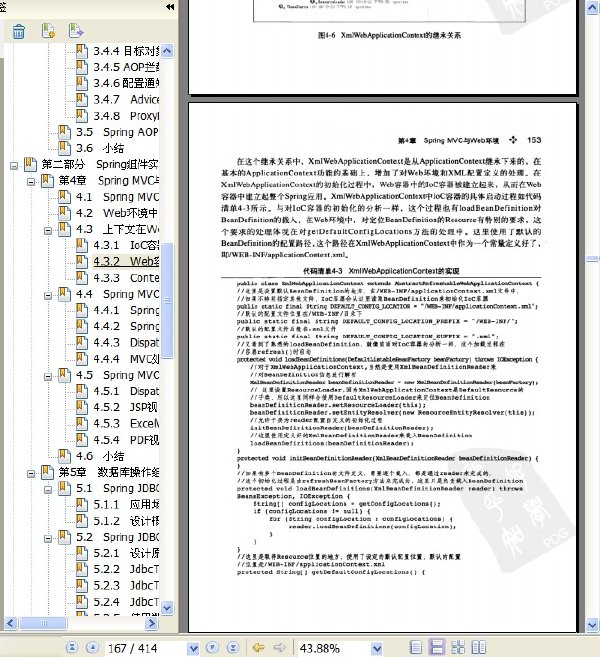Click bookmark icon of 5.2.1 entry
600x657 pixels.
tap(82, 553)
